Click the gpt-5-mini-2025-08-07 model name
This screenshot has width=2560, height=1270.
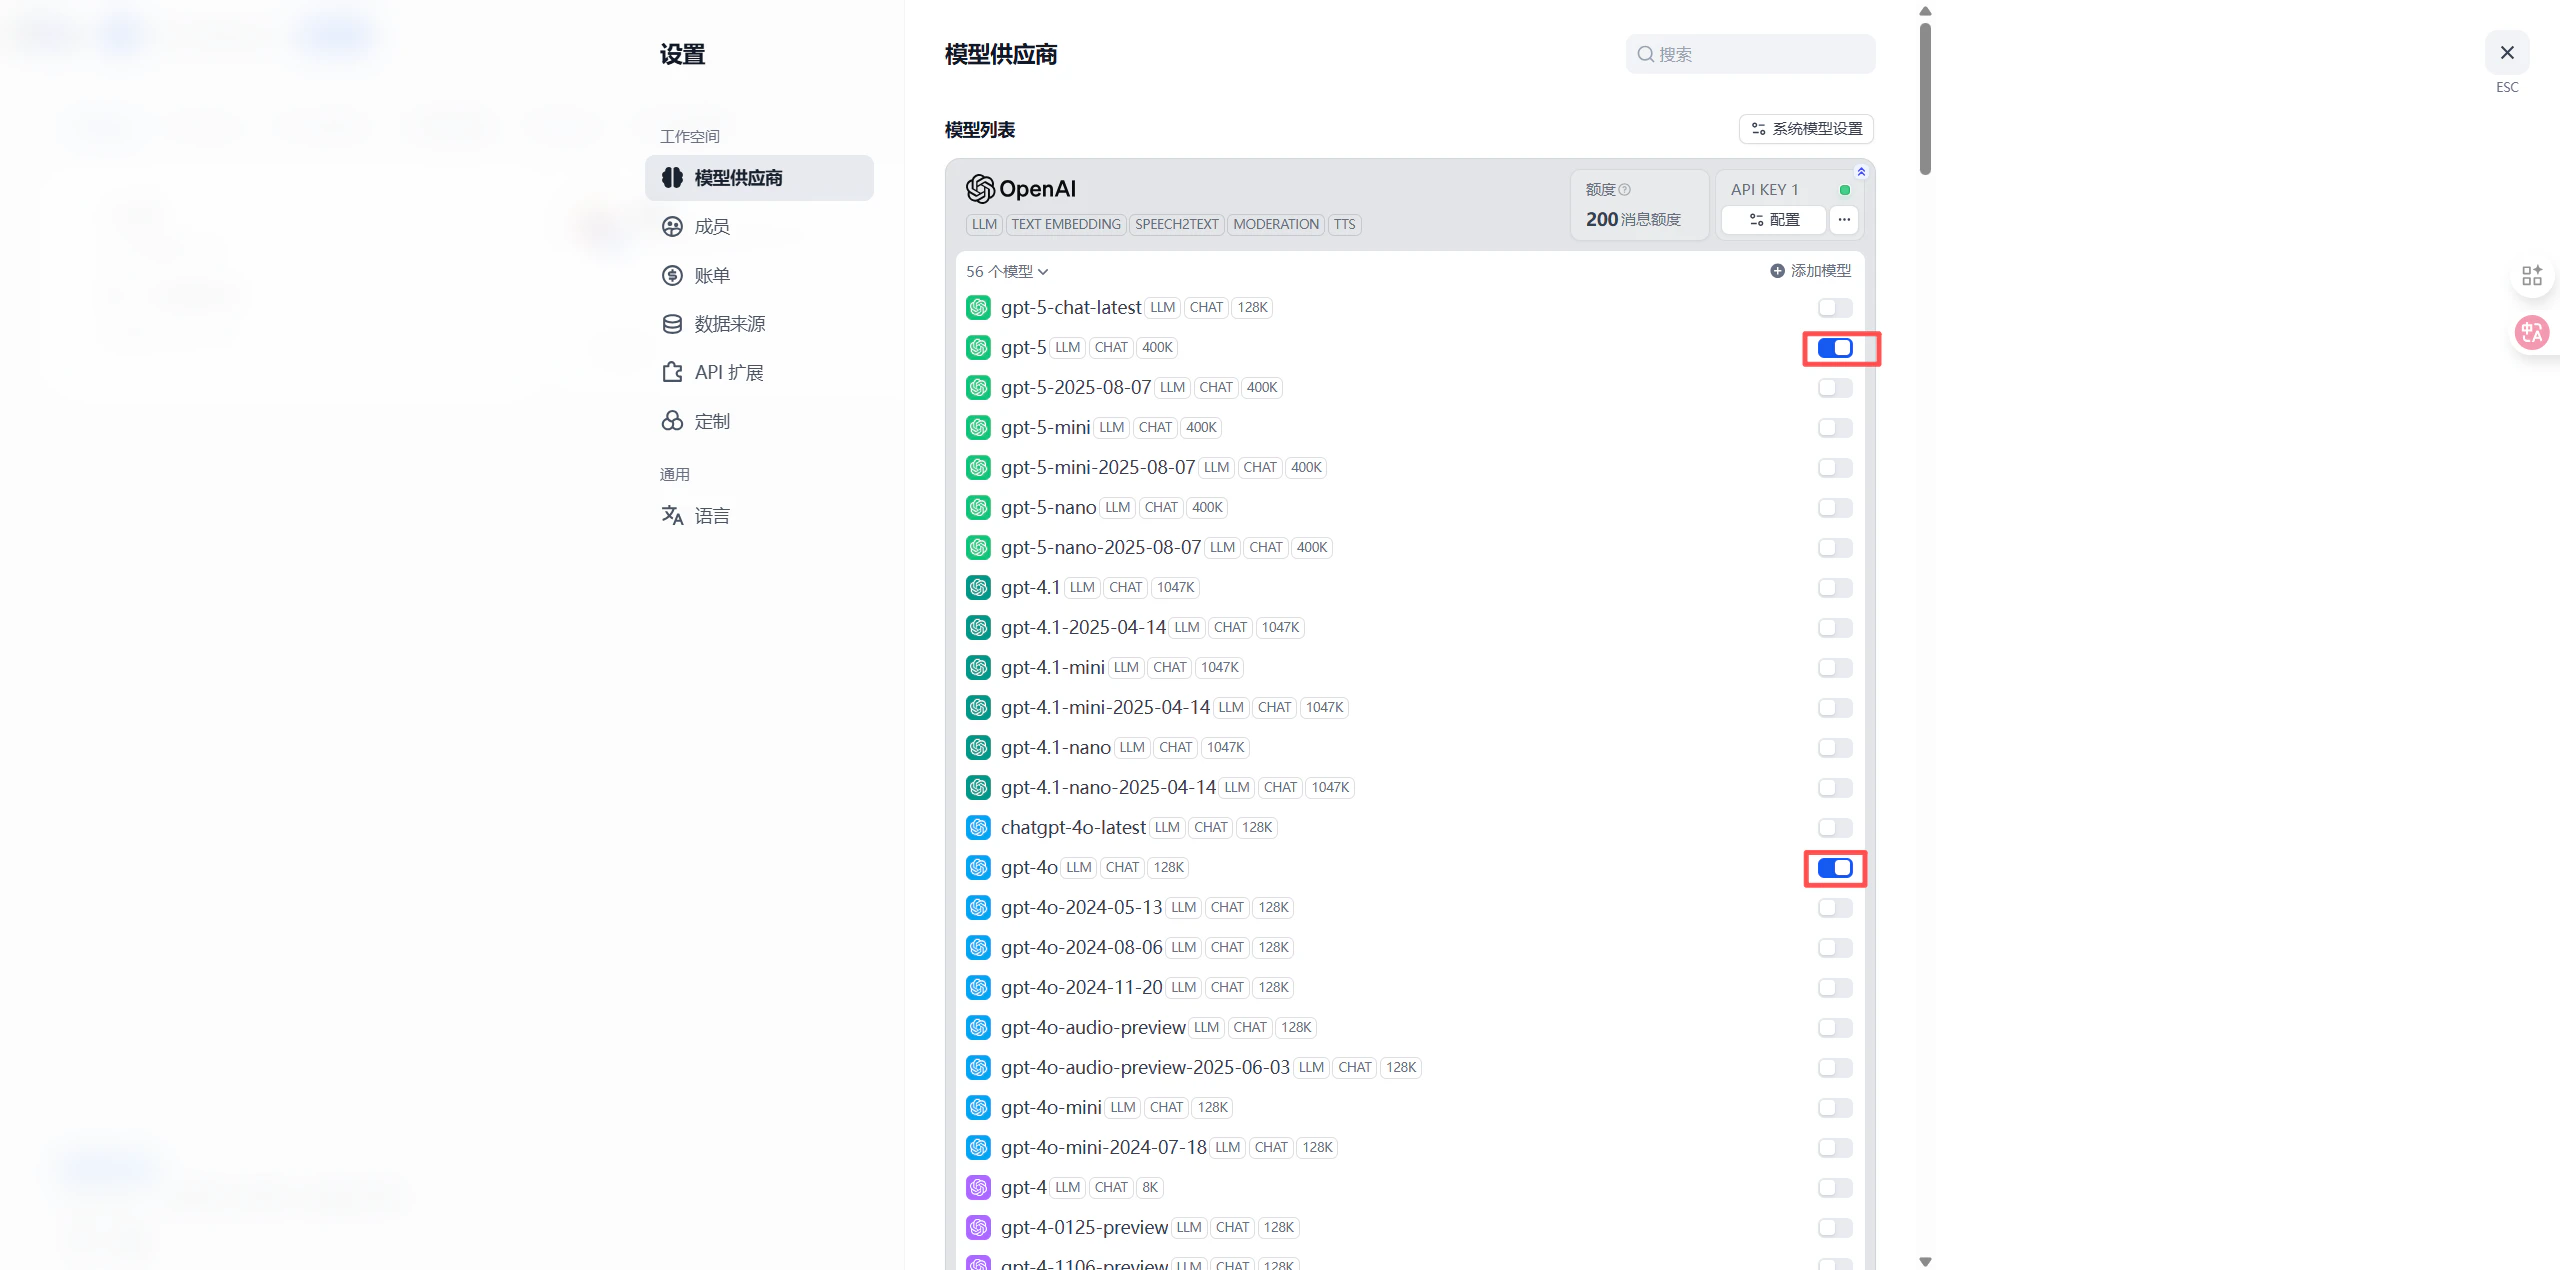click(1098, 468)
